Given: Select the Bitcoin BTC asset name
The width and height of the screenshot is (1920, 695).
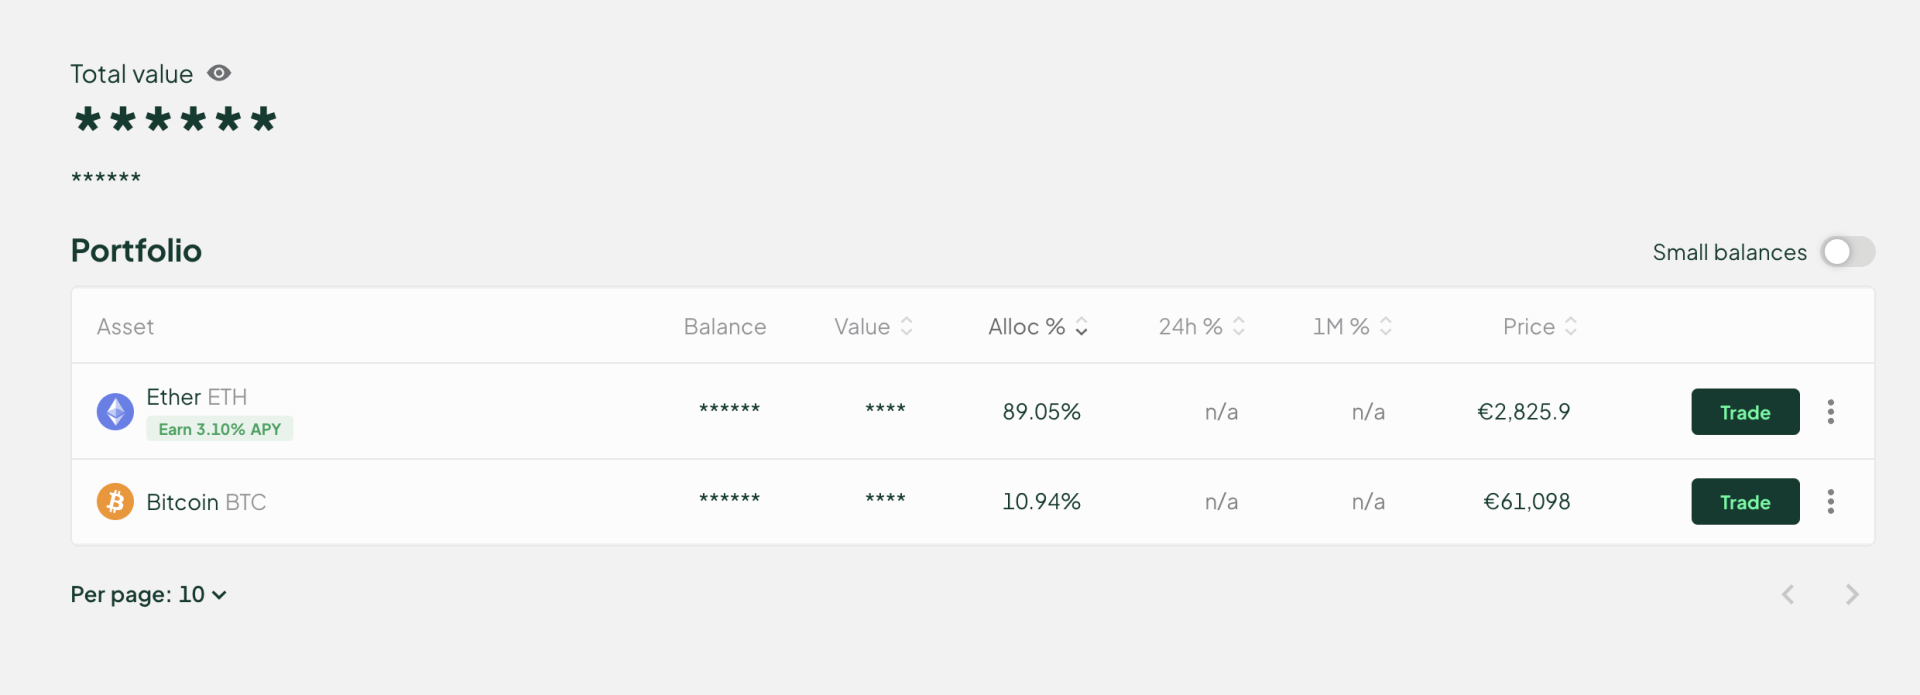Looking at the screenshot, I should (x=206, y=502).
